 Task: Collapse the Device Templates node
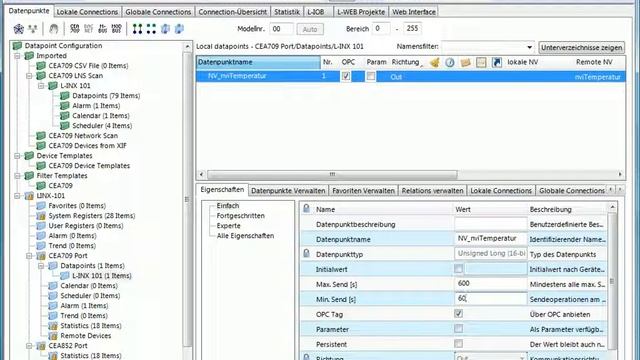click(x=17, y=156)
